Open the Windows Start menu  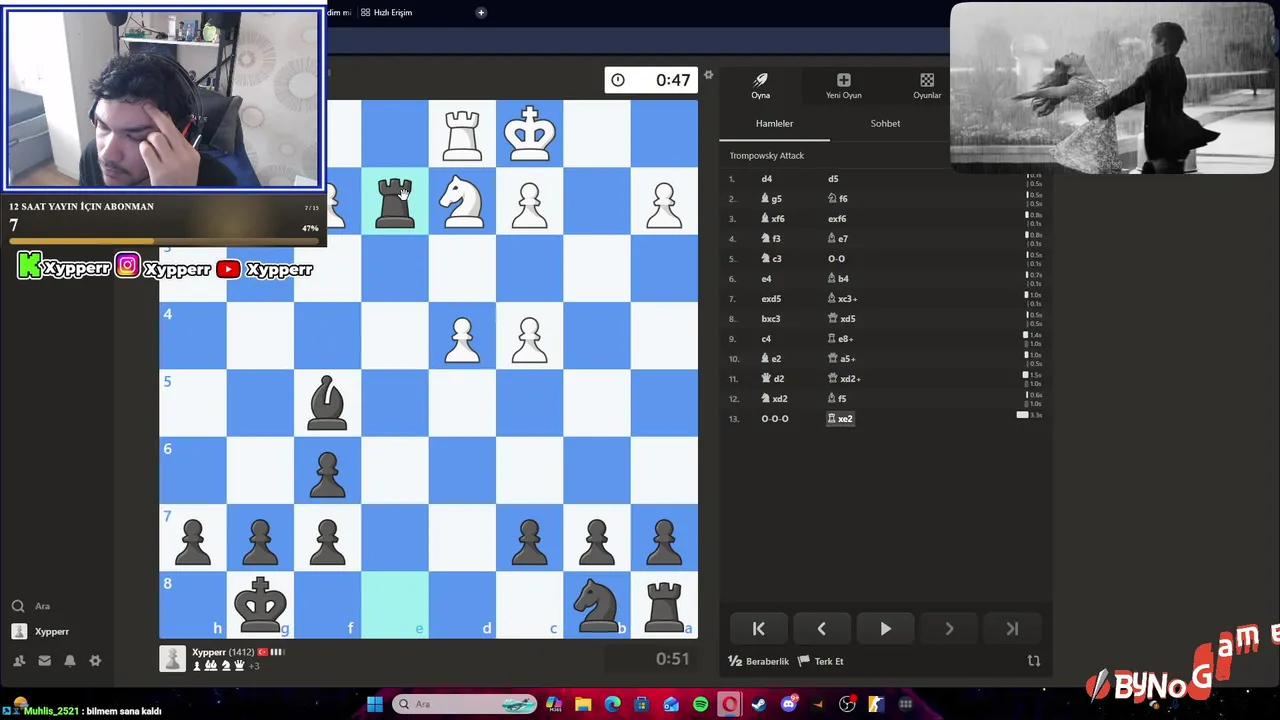(375, 705)
